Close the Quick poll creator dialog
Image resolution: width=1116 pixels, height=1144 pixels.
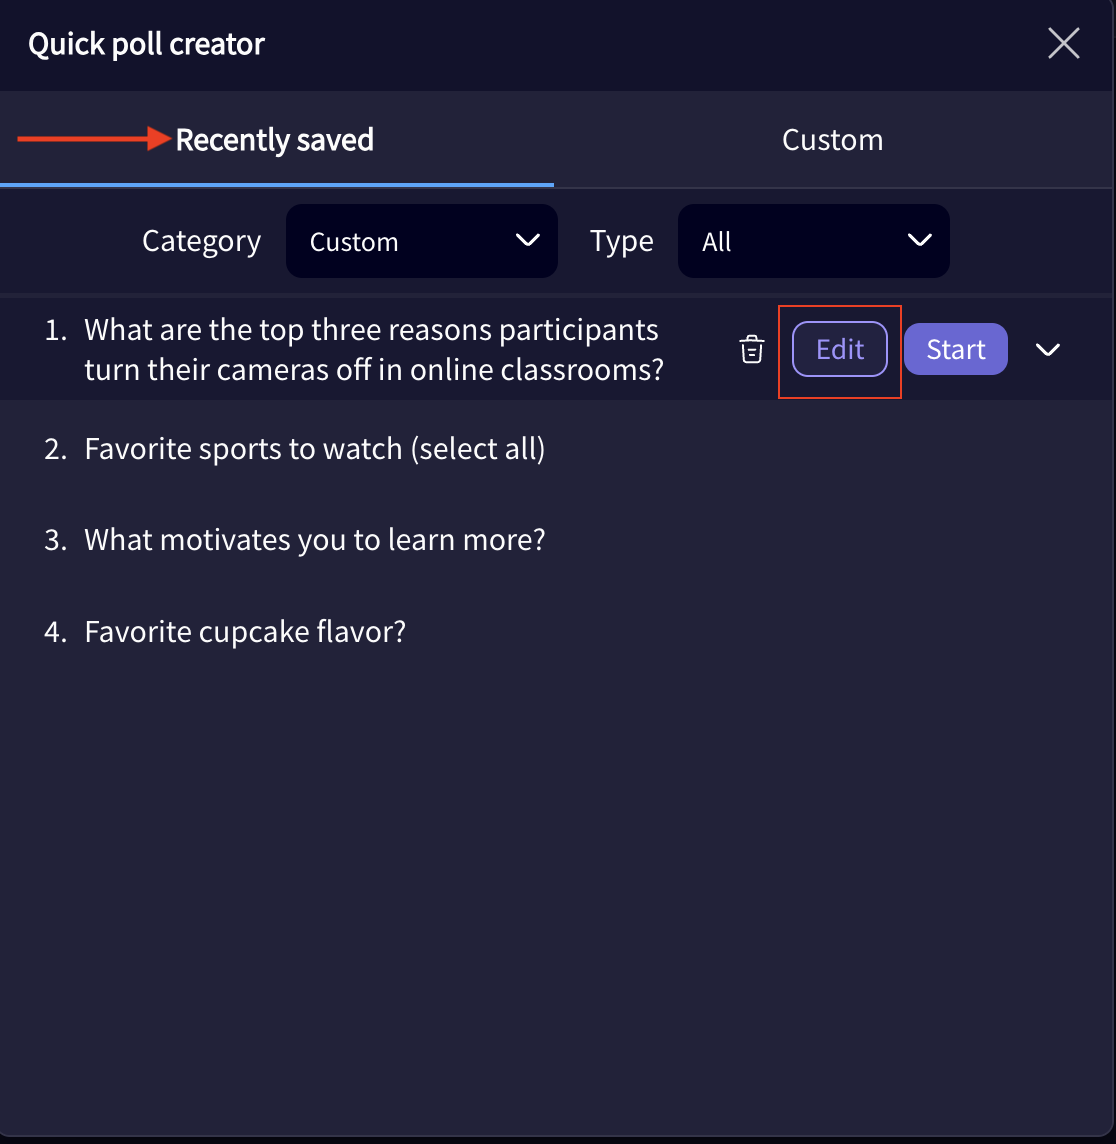pos(1063,43)
